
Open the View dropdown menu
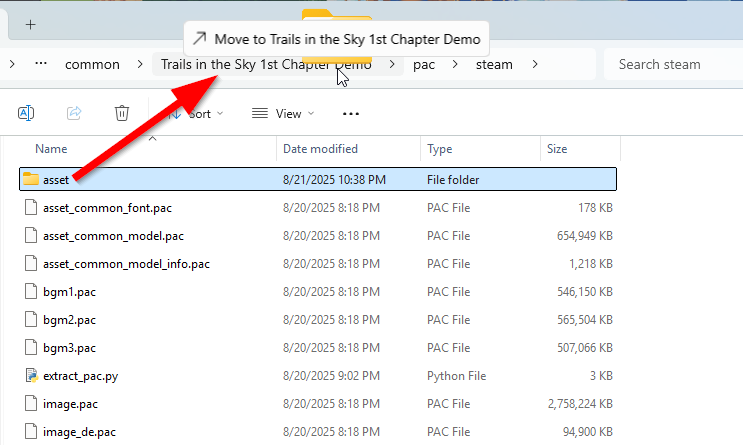(x=283, y=114)
